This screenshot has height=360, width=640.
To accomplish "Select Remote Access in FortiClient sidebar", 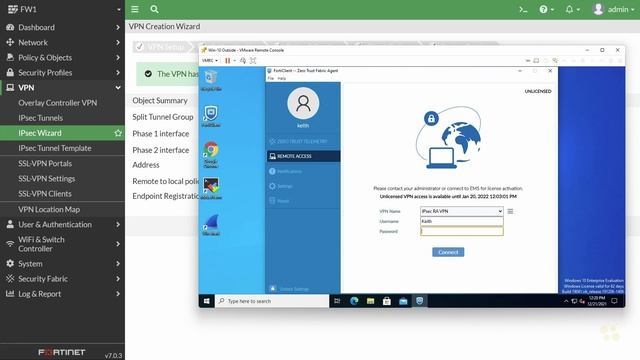I will [303, 156].
